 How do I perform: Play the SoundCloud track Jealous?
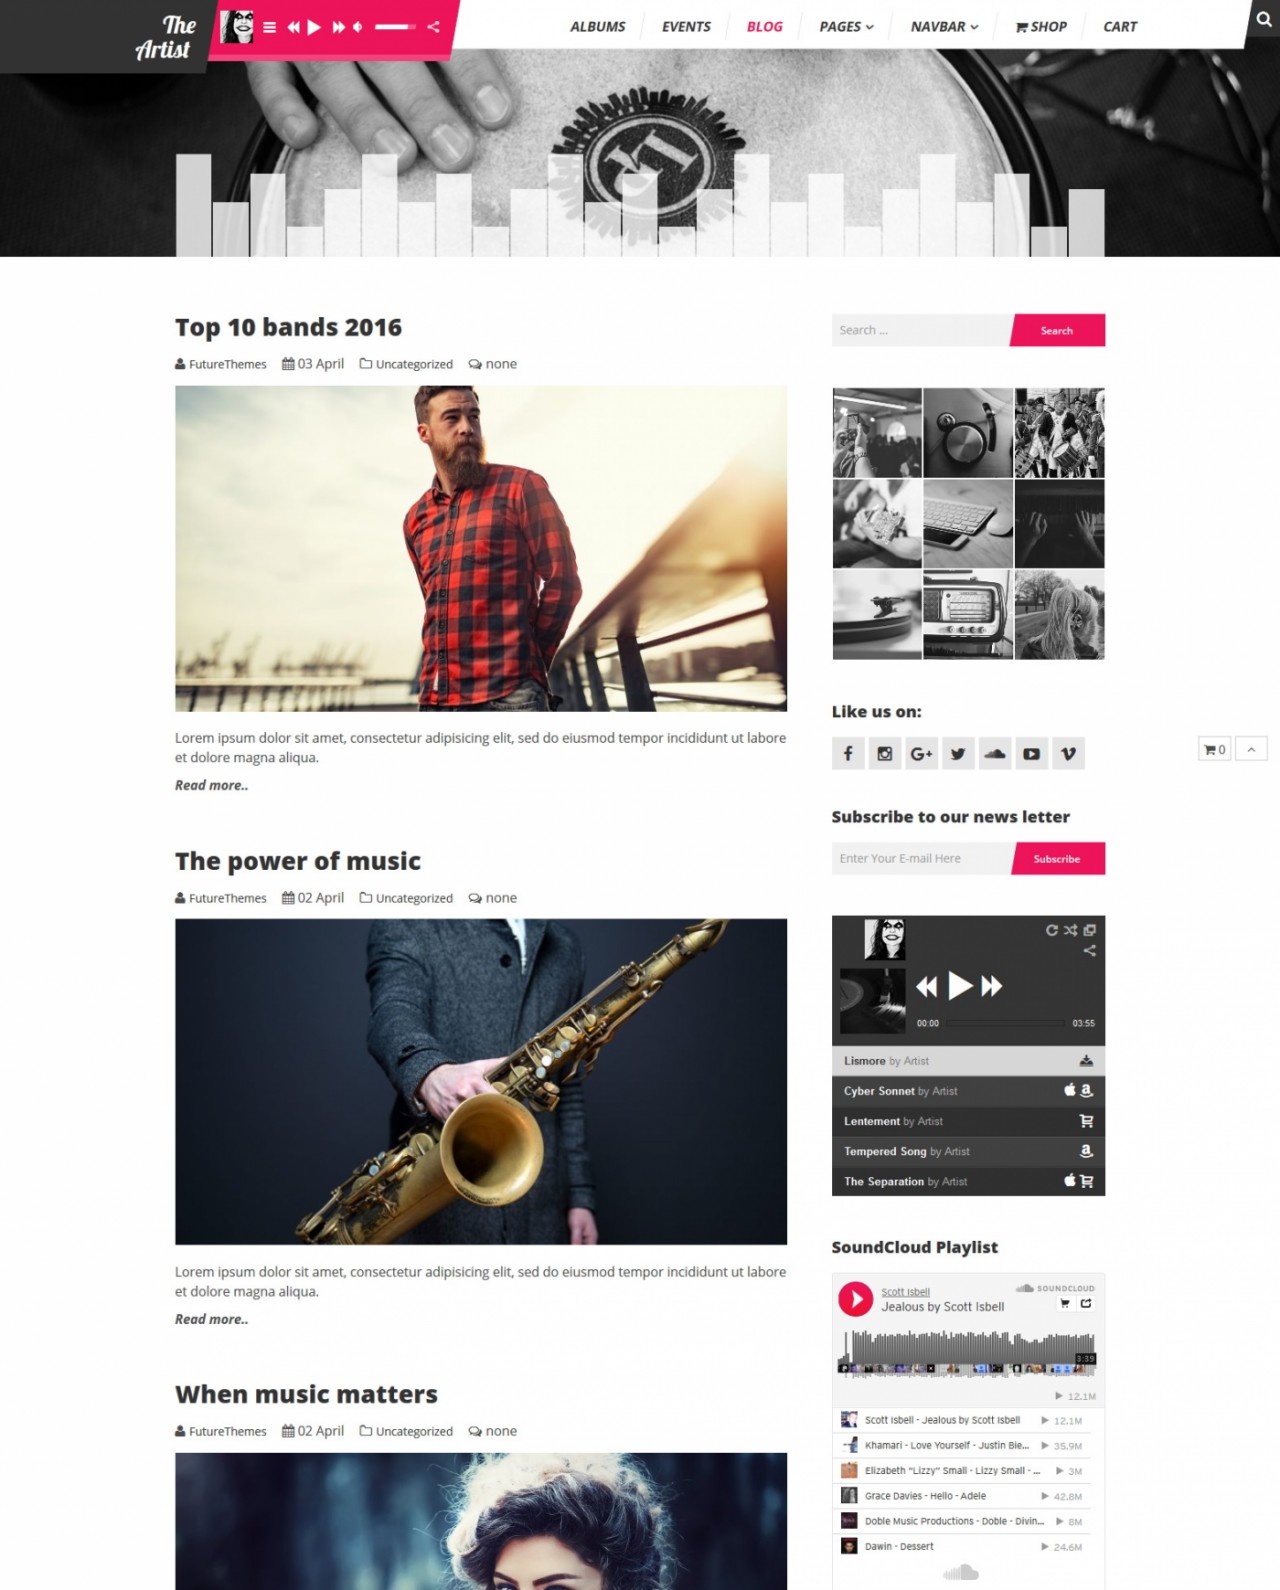pos(855,1298)
